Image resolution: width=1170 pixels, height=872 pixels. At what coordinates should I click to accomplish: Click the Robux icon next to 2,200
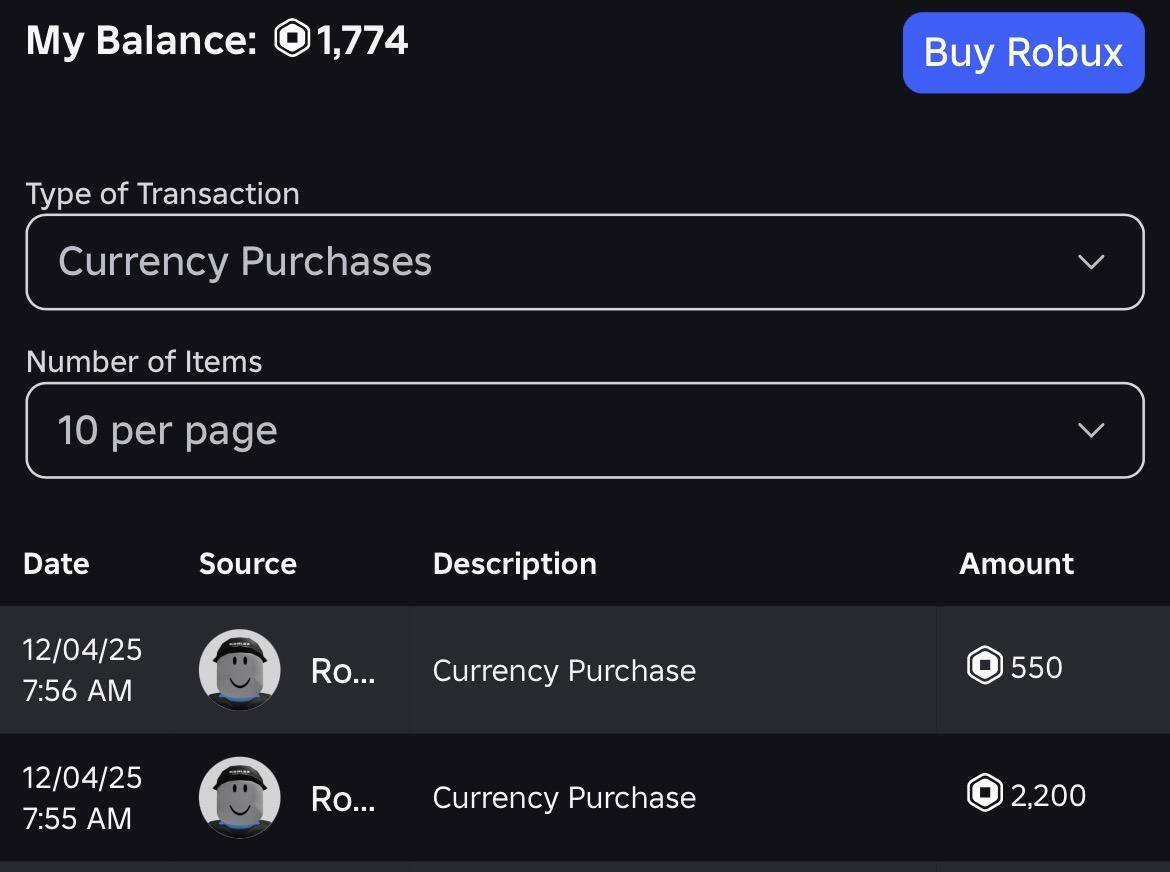(985, 795)
